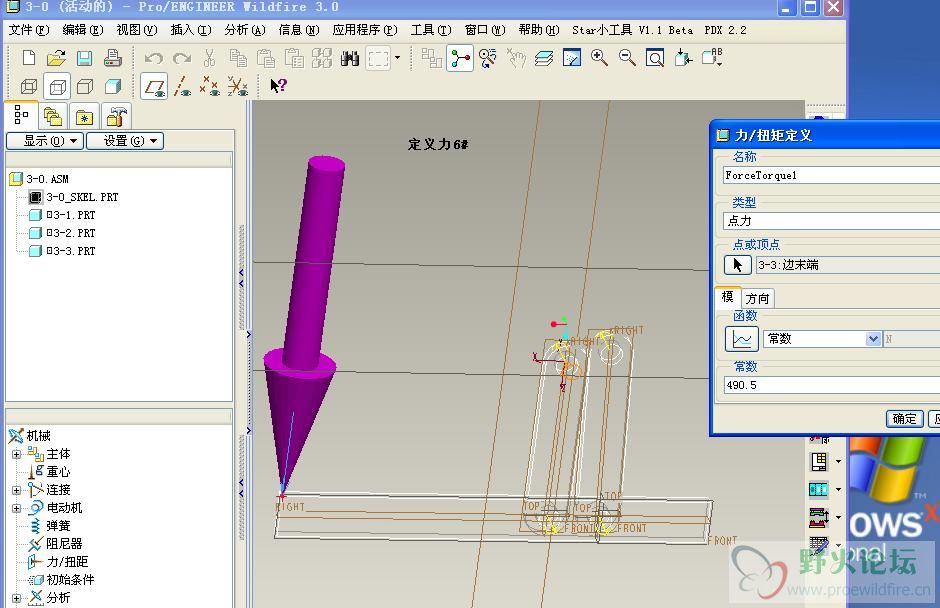Print using the printer icon

[112, 58]
